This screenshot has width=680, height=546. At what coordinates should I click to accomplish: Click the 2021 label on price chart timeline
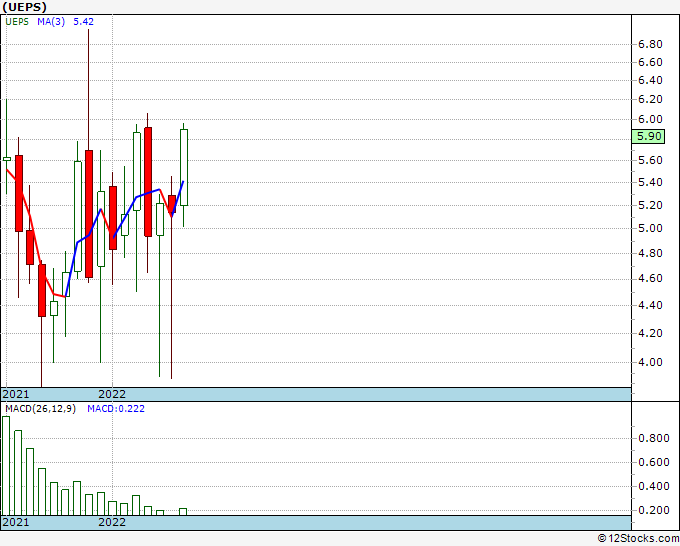click(x=16, y=394)
